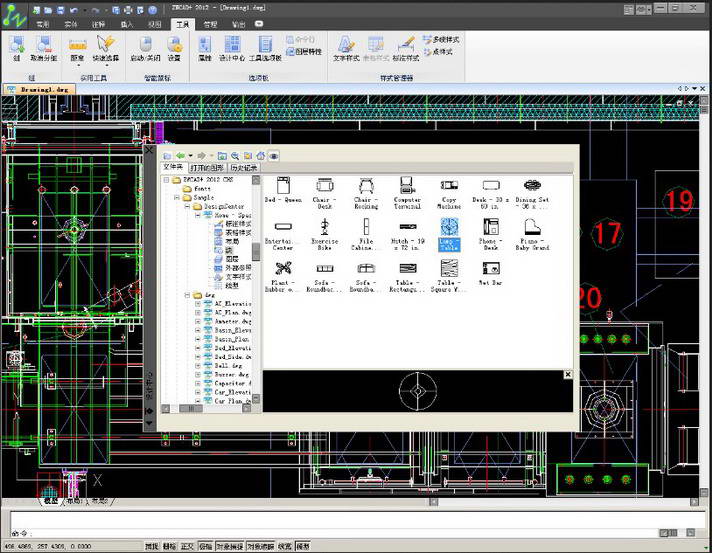Image resolution: width=712 pixels, height=553 pixels.
Task: Collapse the Sample folder tree node
Action: tap(174, 198)
